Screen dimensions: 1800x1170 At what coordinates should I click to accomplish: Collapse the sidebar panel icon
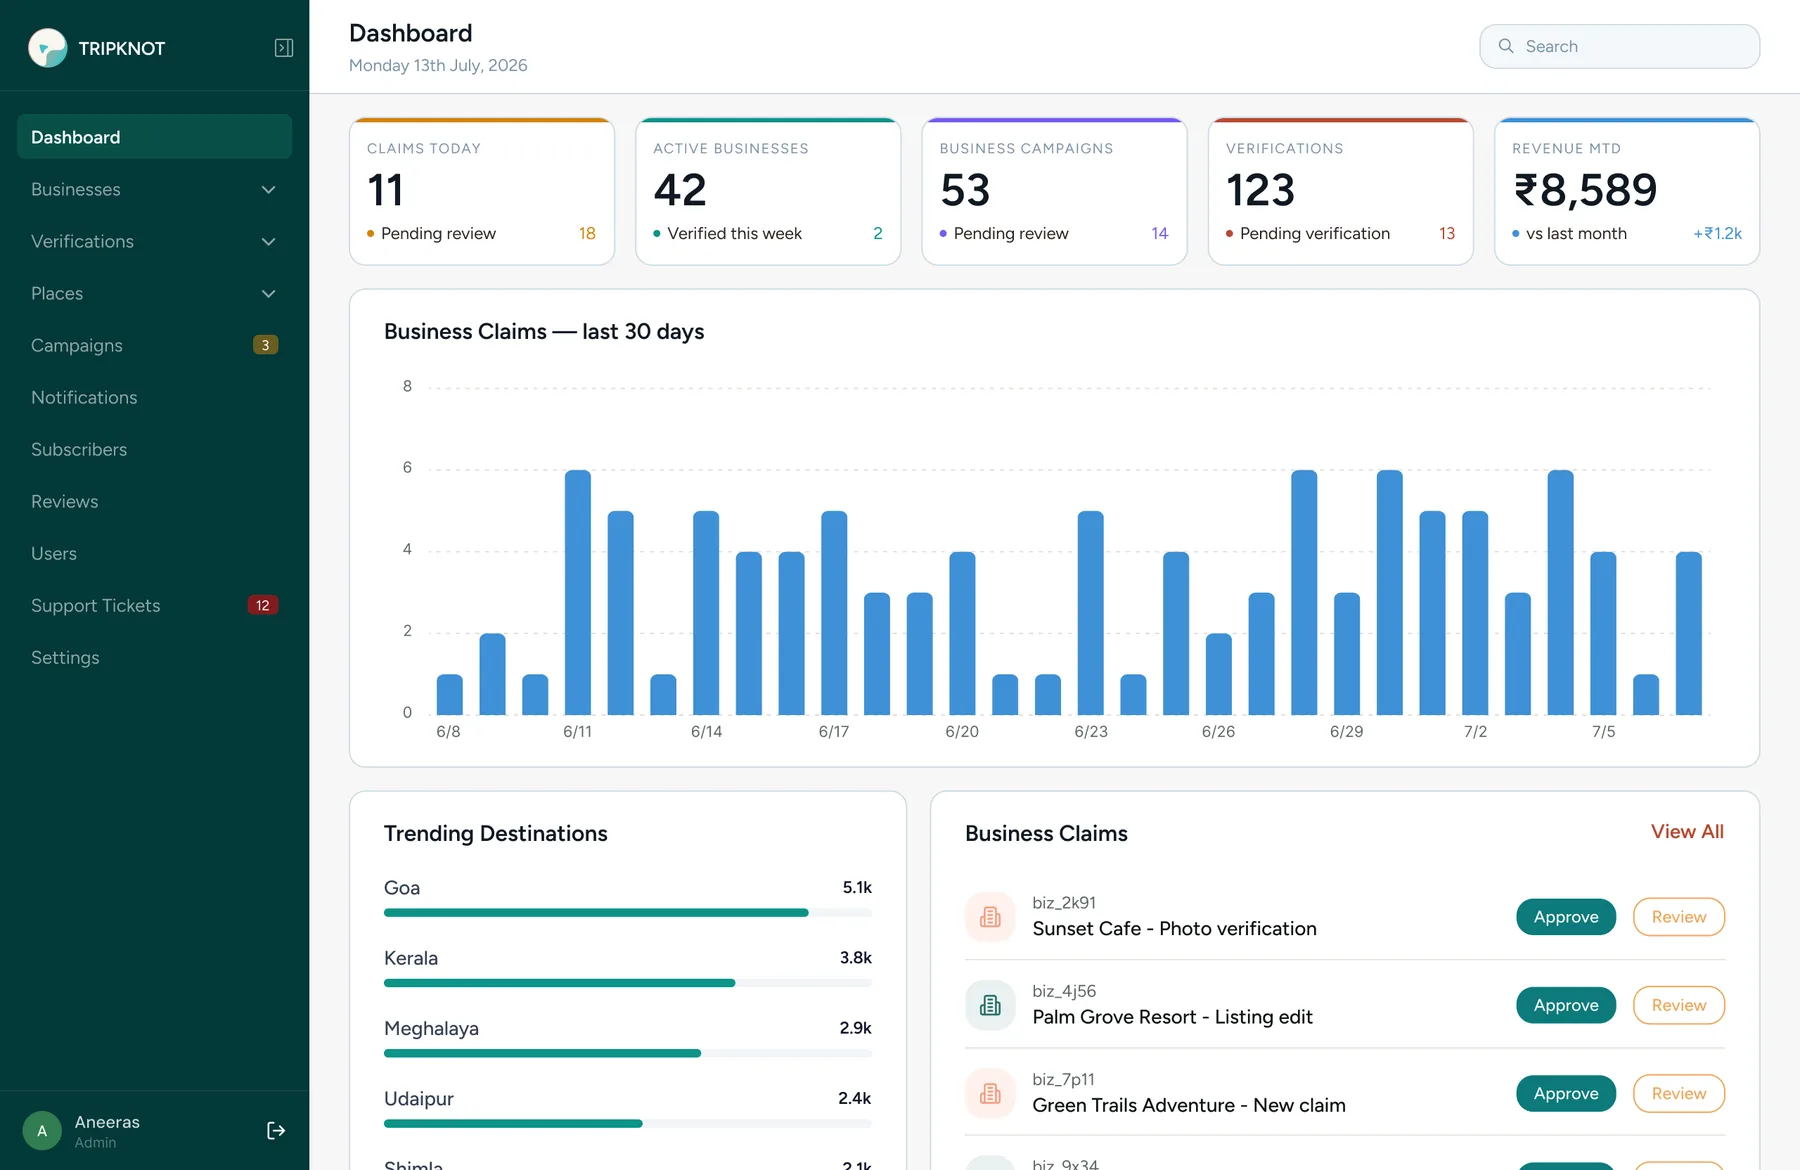click(x=284, y=48)
